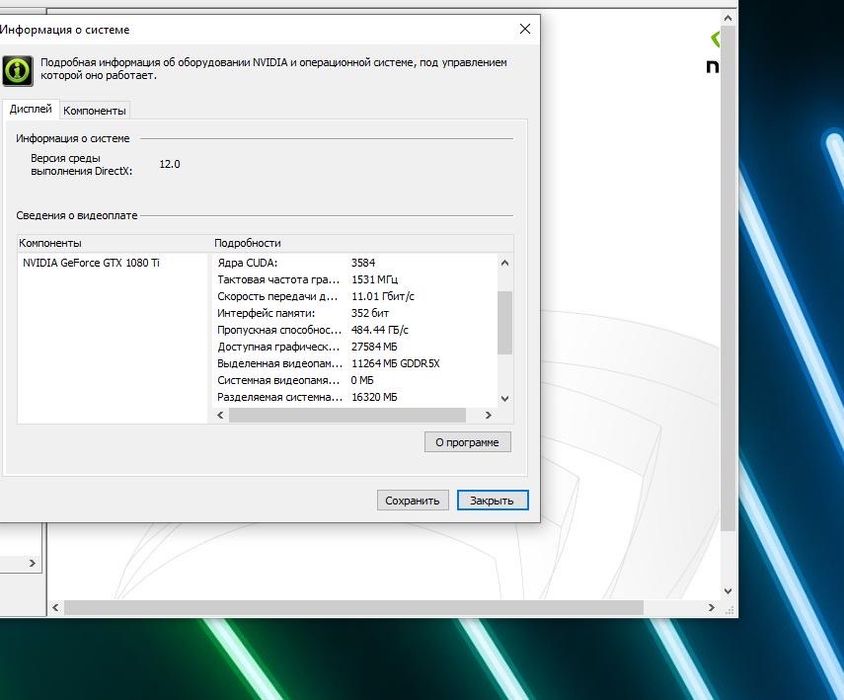Click main window horizontal scroll right arrow

point(711,607)
